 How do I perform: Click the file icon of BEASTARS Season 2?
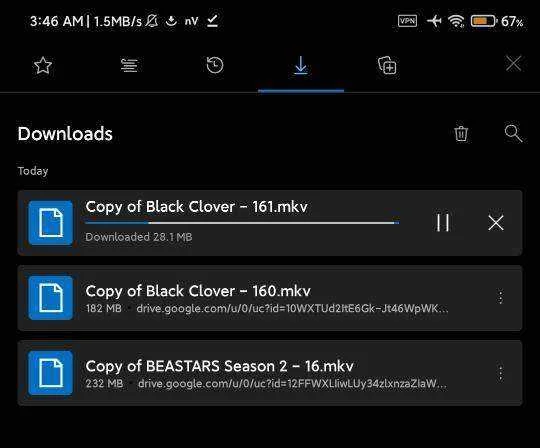tap(51, 373)
